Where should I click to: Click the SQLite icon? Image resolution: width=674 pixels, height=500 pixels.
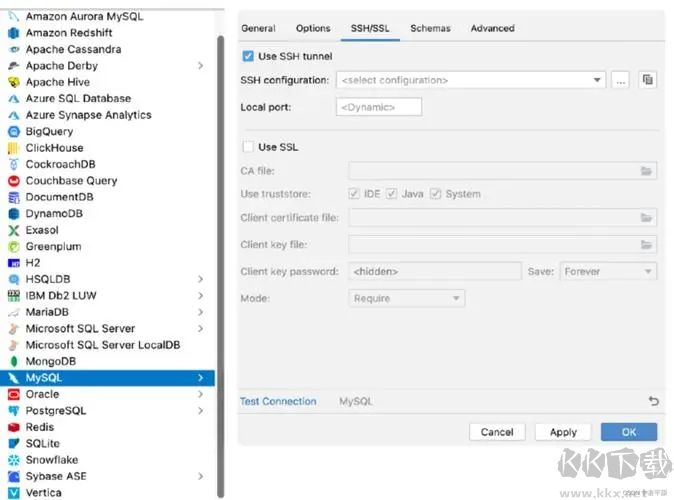click(14, 444)
